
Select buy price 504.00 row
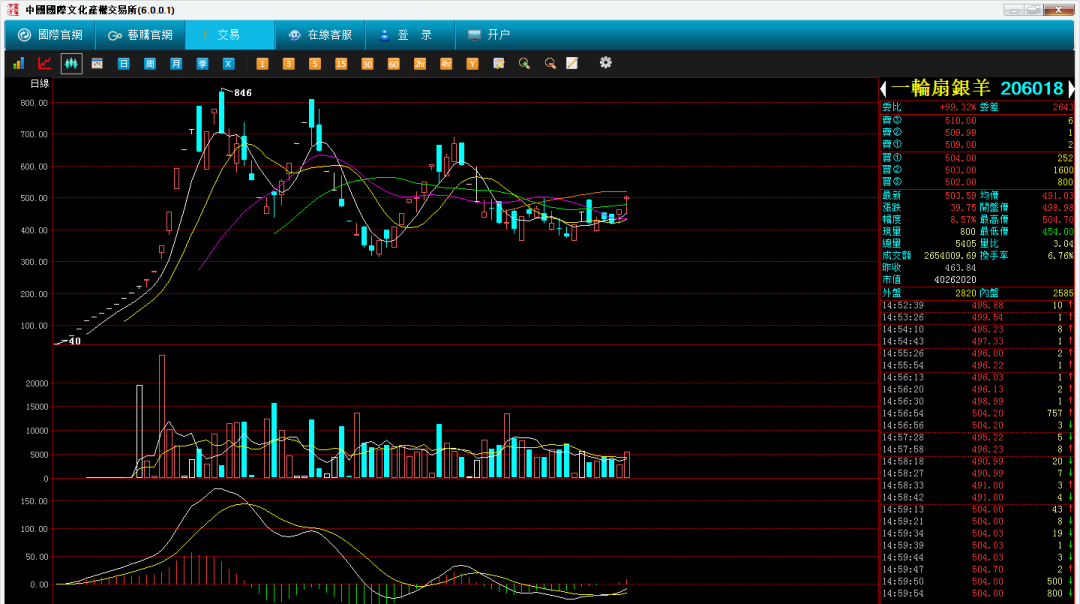977,158
